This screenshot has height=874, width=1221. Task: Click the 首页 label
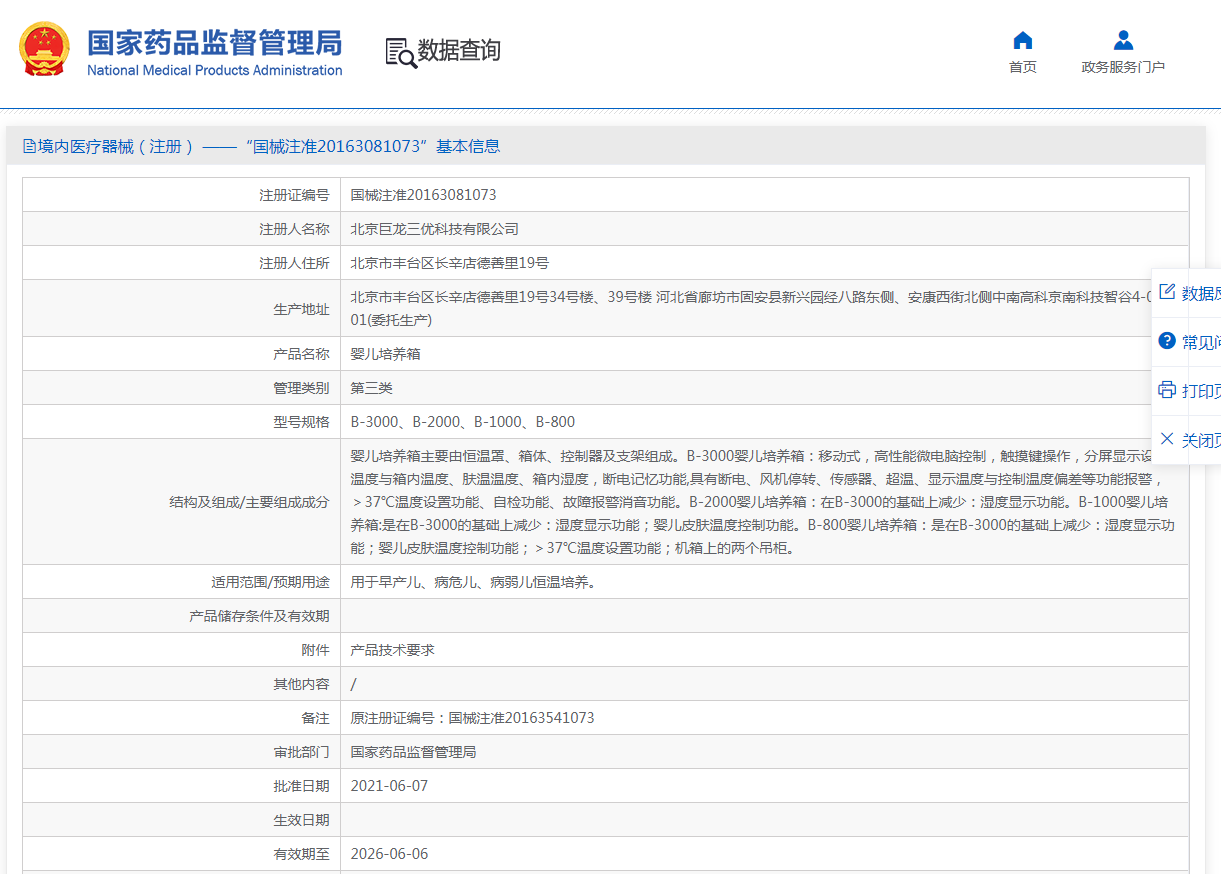pos(1023,67)
